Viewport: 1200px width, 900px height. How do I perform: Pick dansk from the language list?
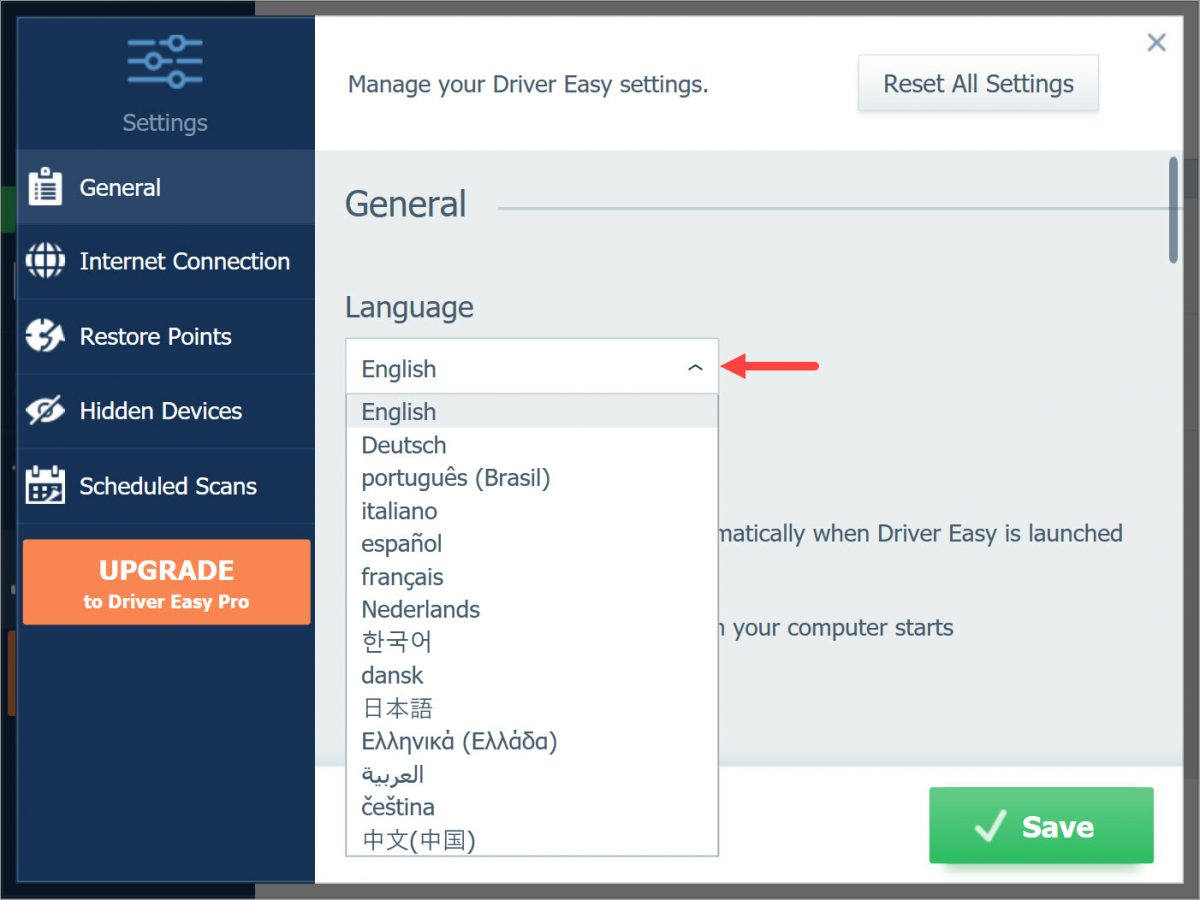click(532, 675)
